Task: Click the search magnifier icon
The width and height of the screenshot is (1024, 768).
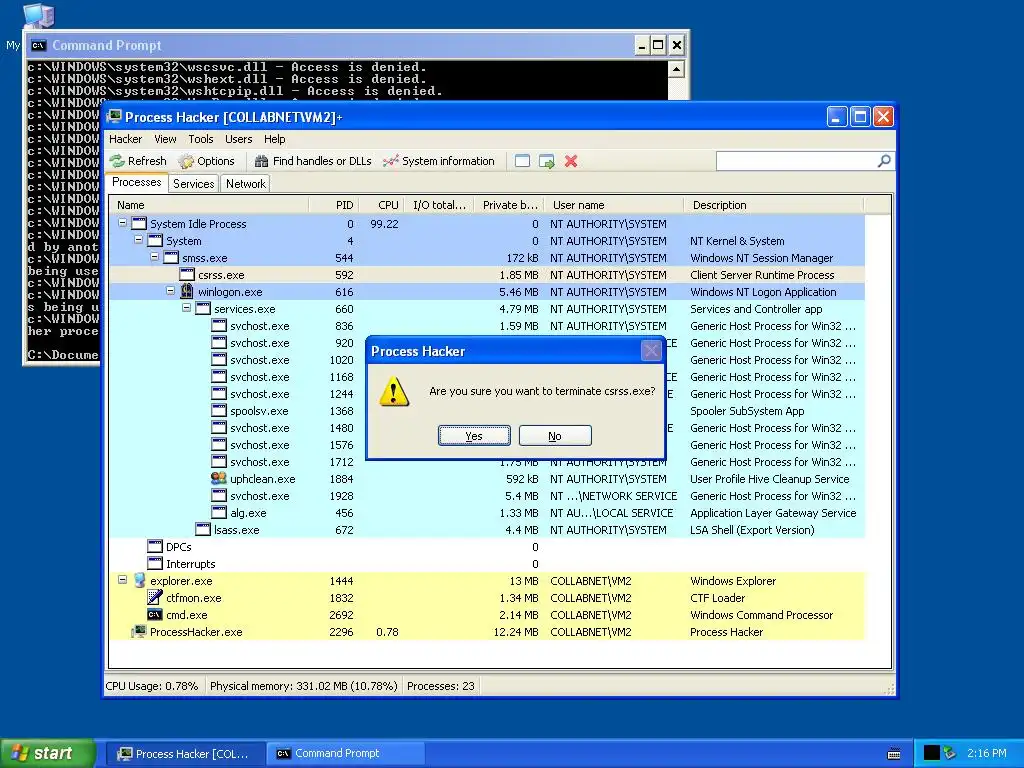Action: click(884, 161)
